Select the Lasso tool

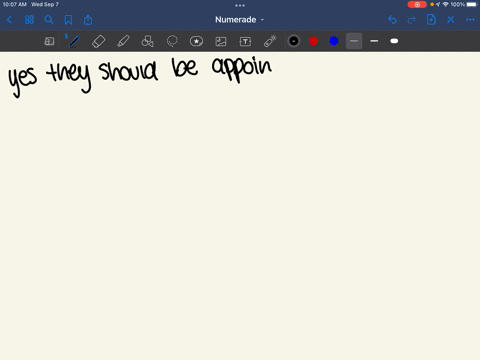pyautogui.click(x=172, y=41)
